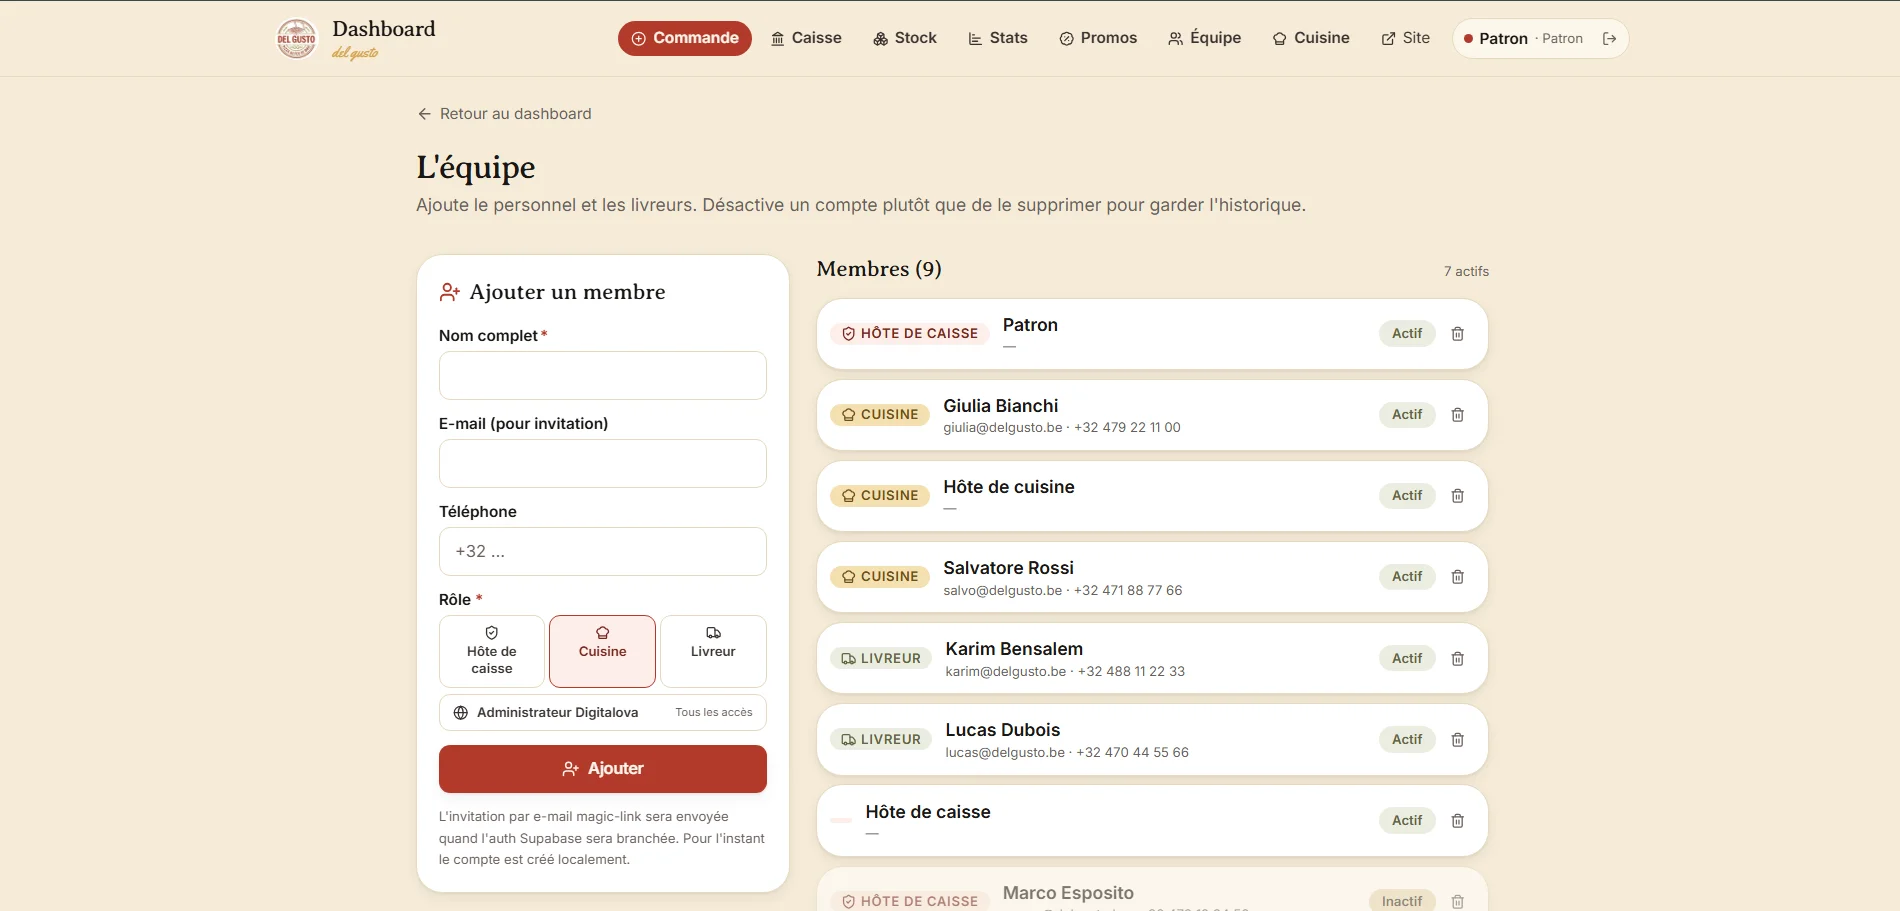1900x911 pixels.
Task: Focus the Nom complet field
Action: (602, 375)
